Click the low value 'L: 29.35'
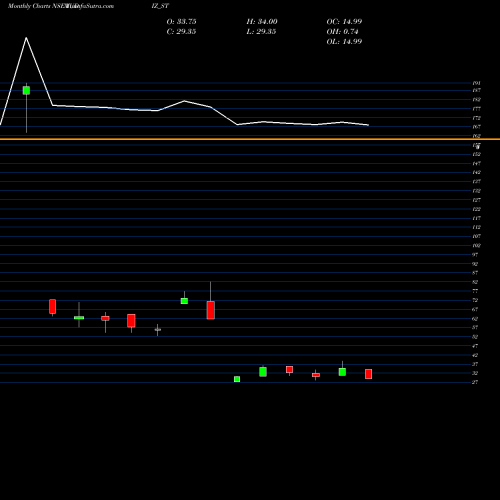Image resolution: width=500 pixels, height=500 pixels. tap(261, 32)
